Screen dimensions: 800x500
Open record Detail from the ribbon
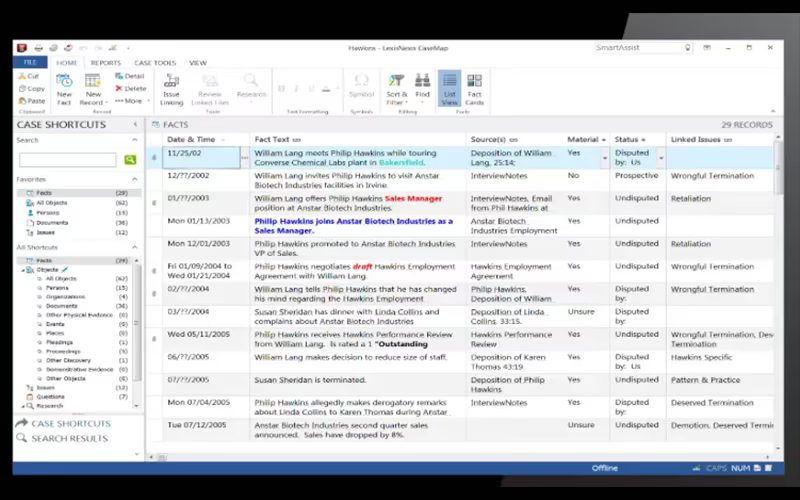coord(130,76)
